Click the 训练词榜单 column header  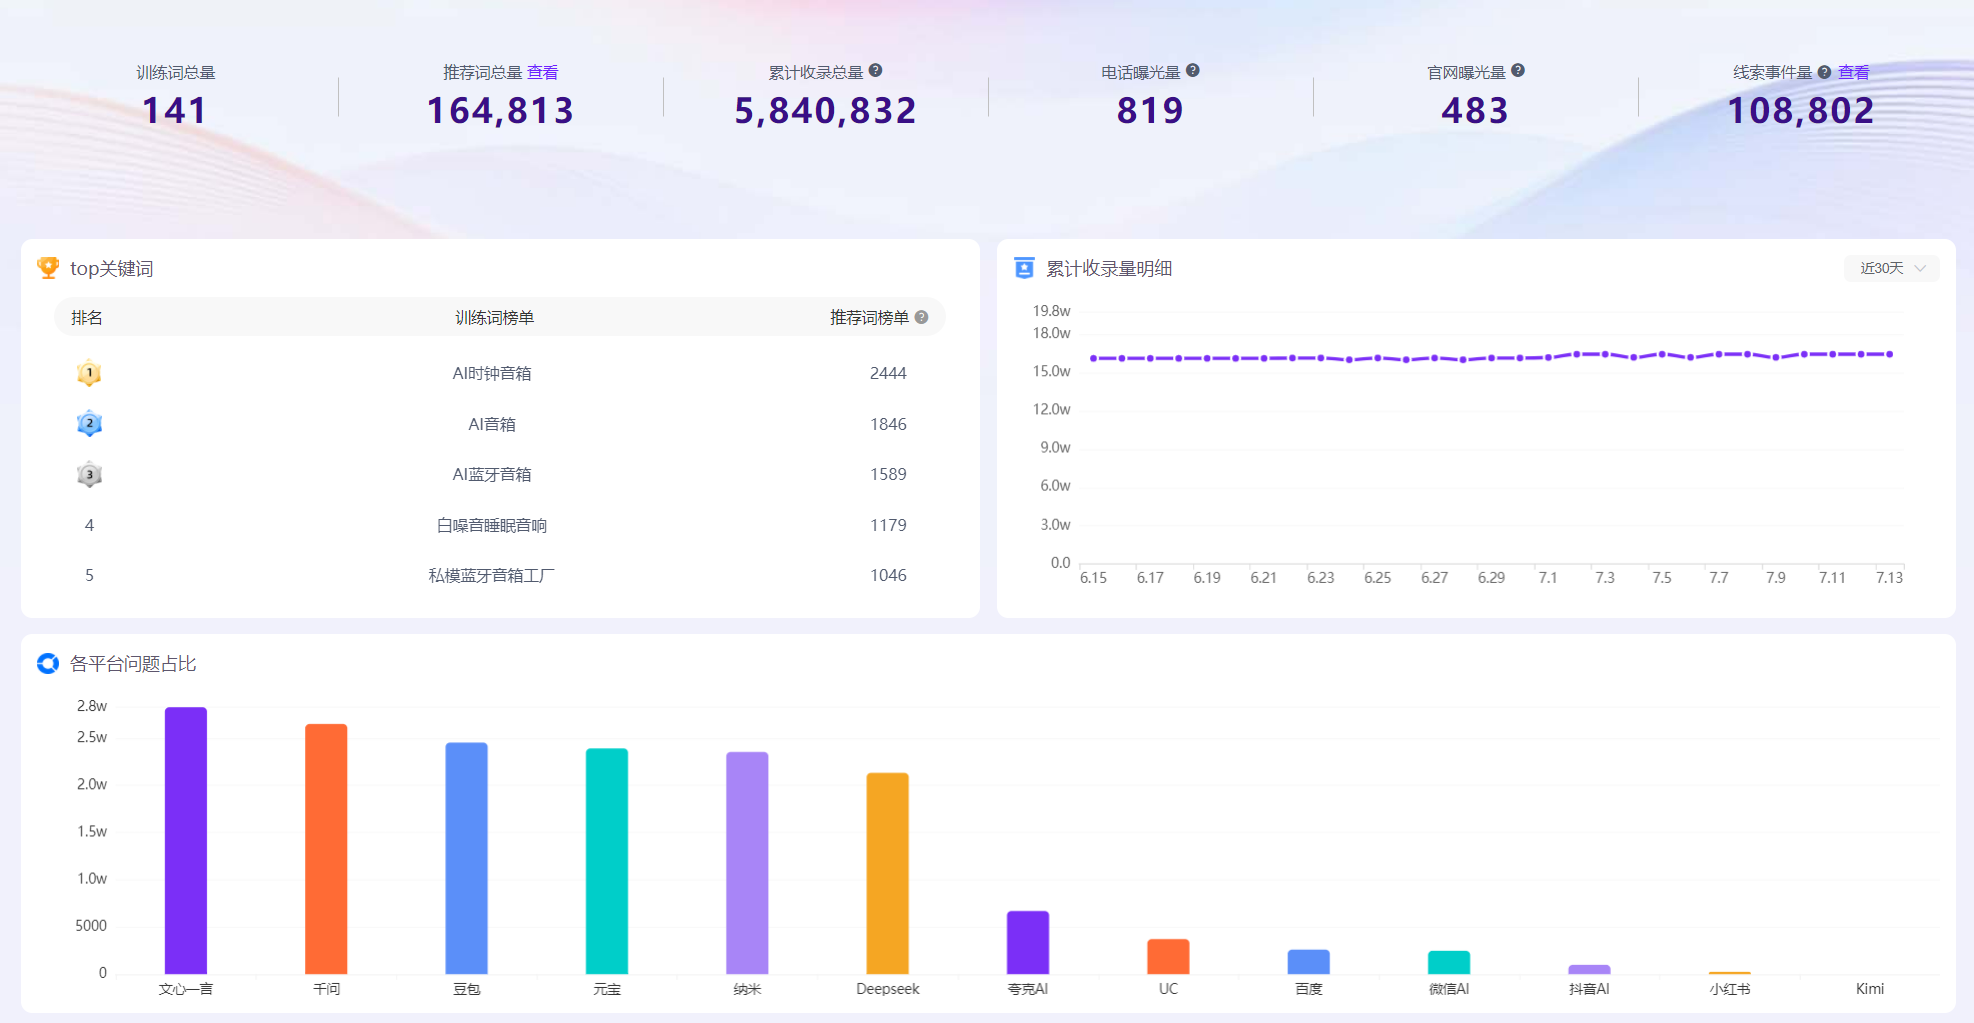click(494, 317)
